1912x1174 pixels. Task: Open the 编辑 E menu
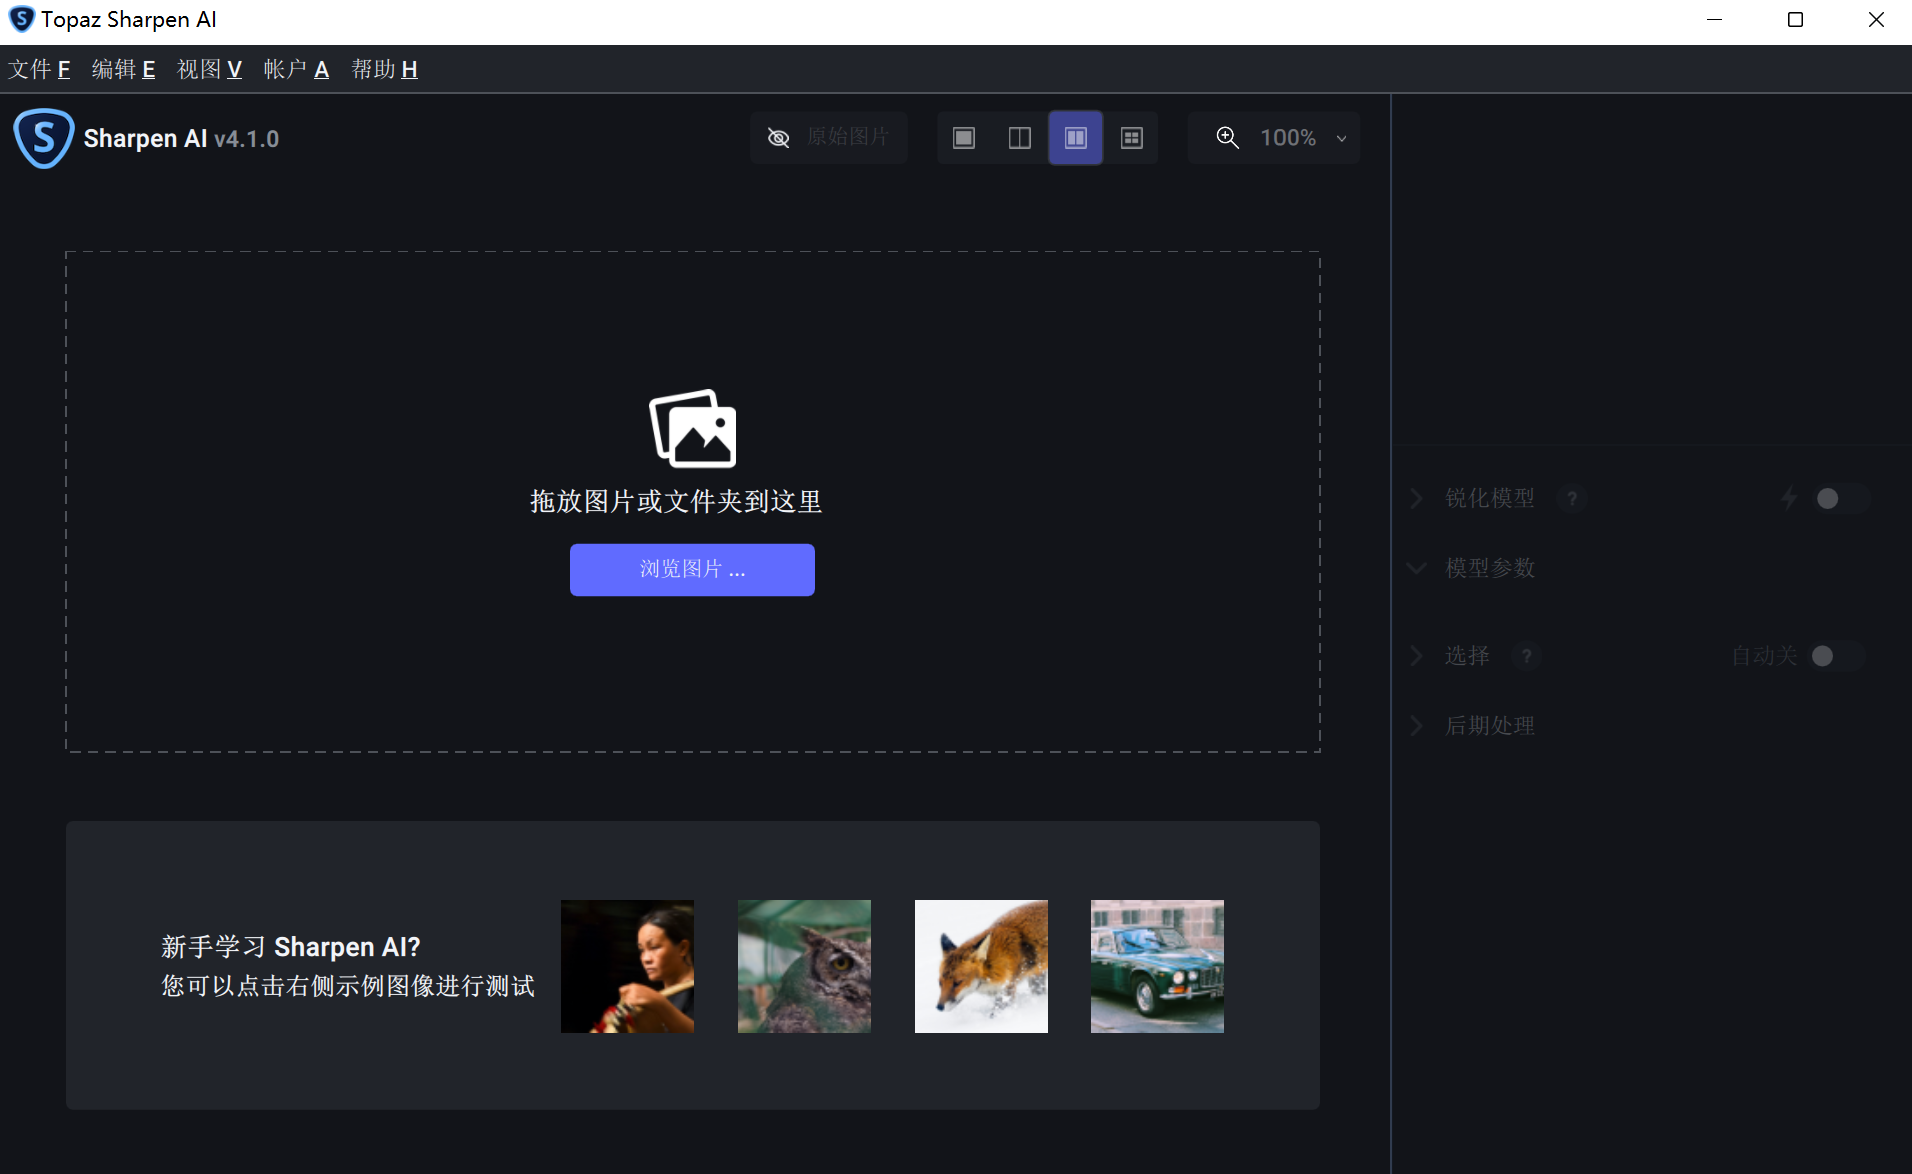tap(123, 69)
